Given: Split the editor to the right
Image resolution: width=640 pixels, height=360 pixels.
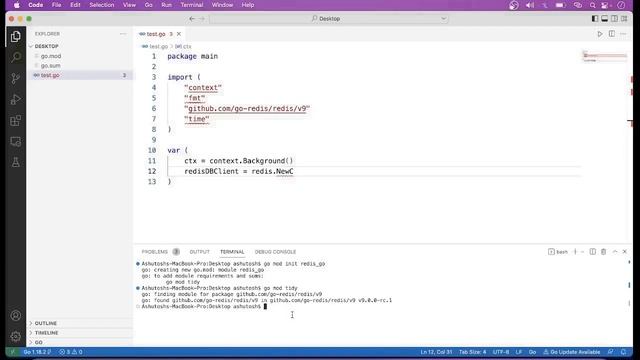Looking at the screenshot, I should (611, 34).
